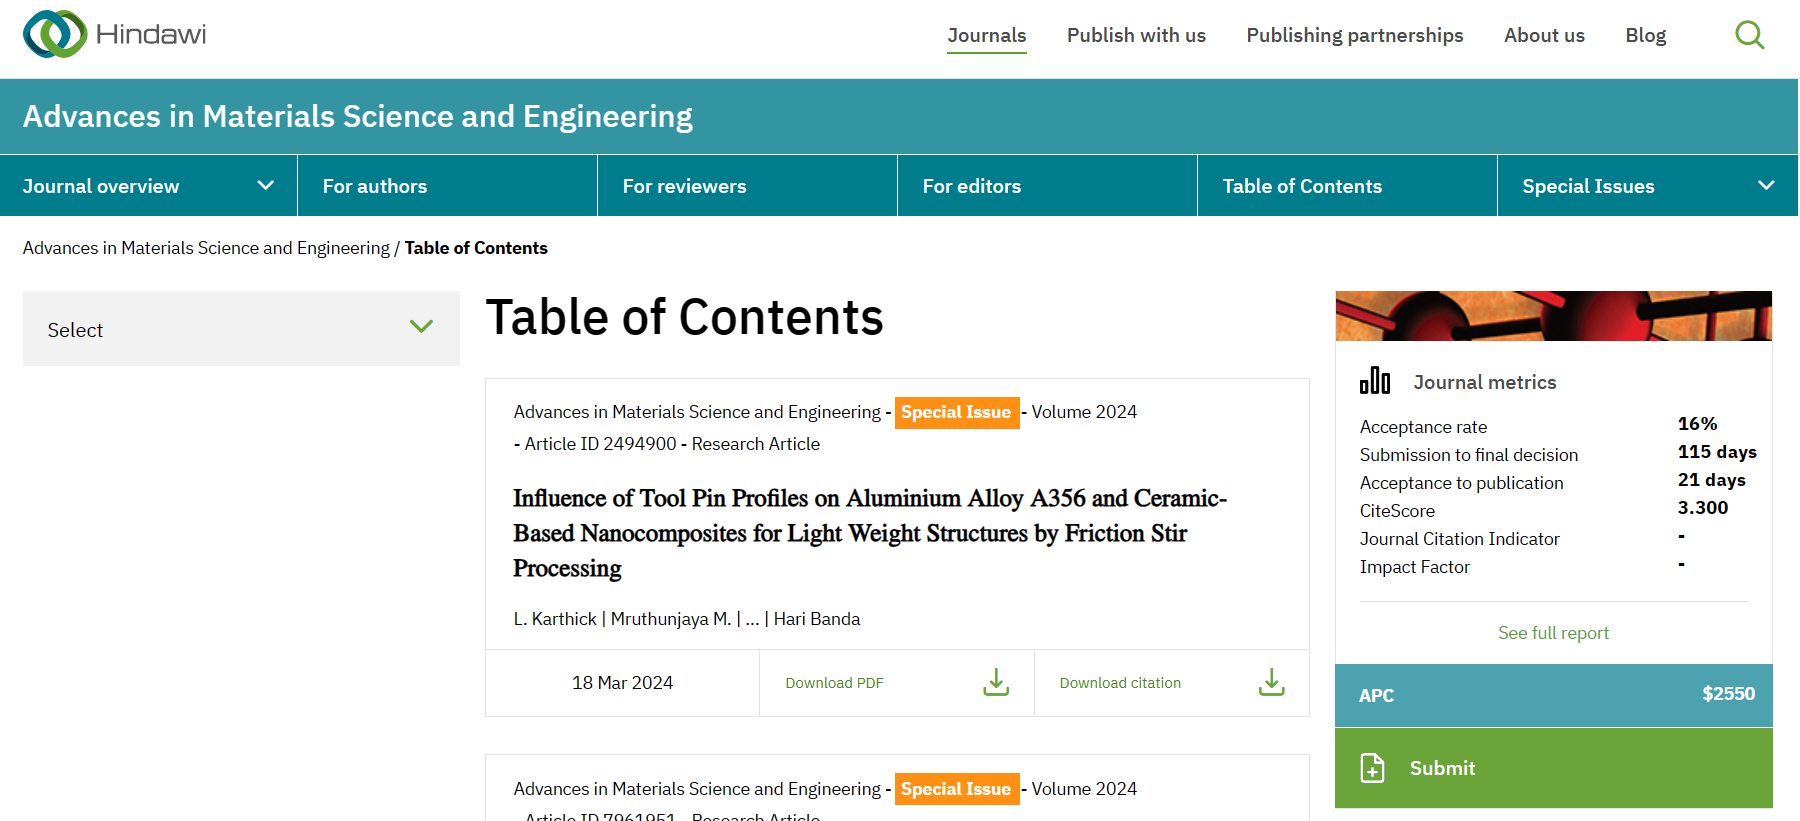The height and width of the screenshot is (821, 1800).
Task: Click the Journal metrics bar chart icon
Action: [1375, 381]
